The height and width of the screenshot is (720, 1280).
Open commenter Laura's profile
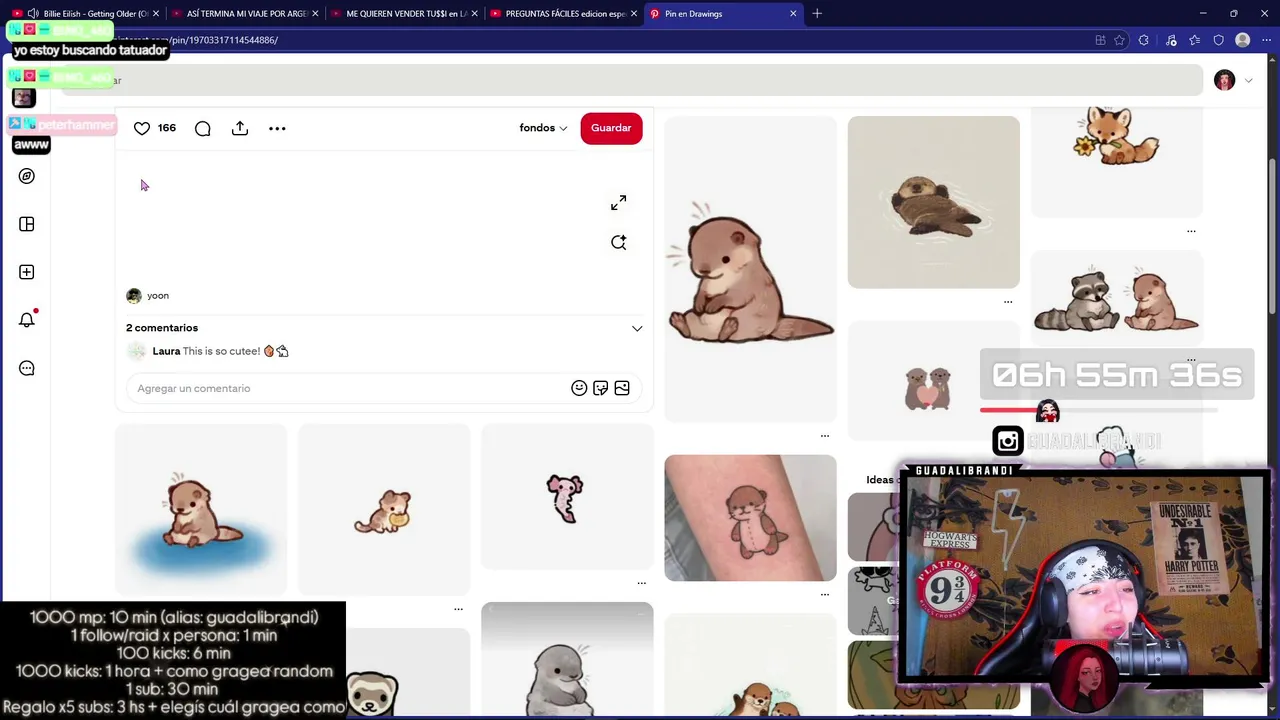[x=166, y=351]
